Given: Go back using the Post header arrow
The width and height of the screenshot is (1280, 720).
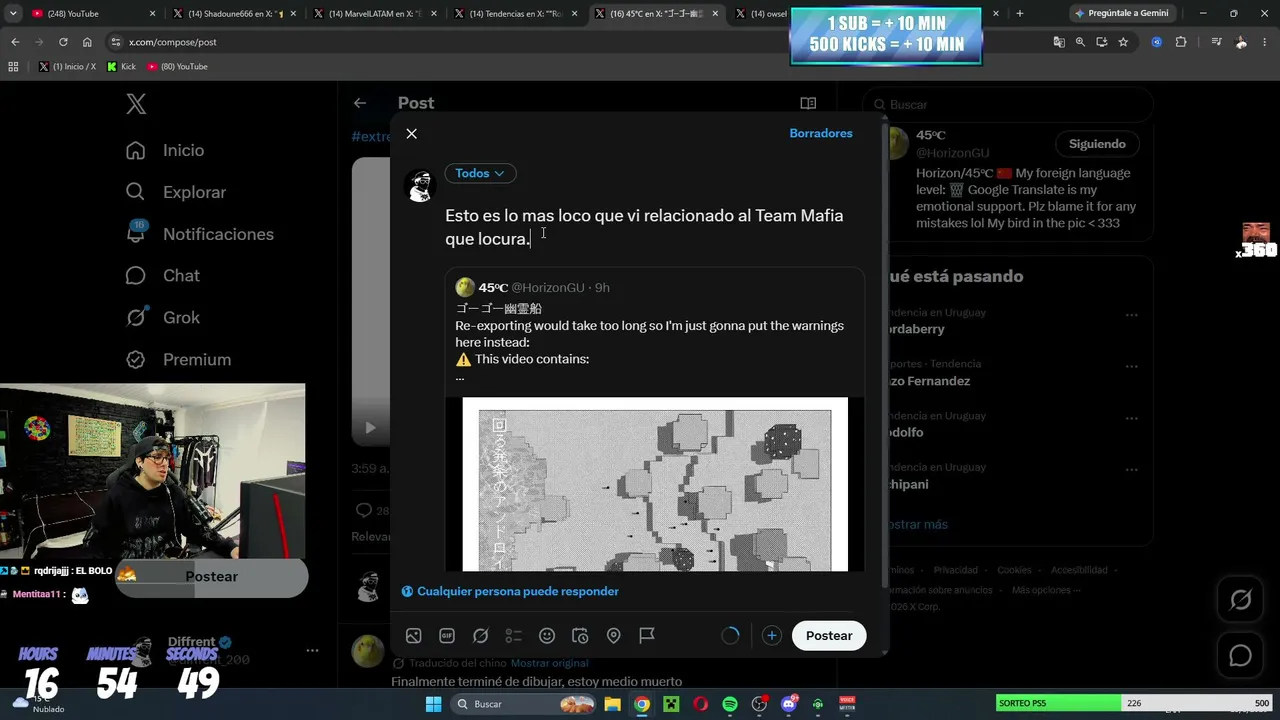Looking at the screenshot, I should pos(360,103).
